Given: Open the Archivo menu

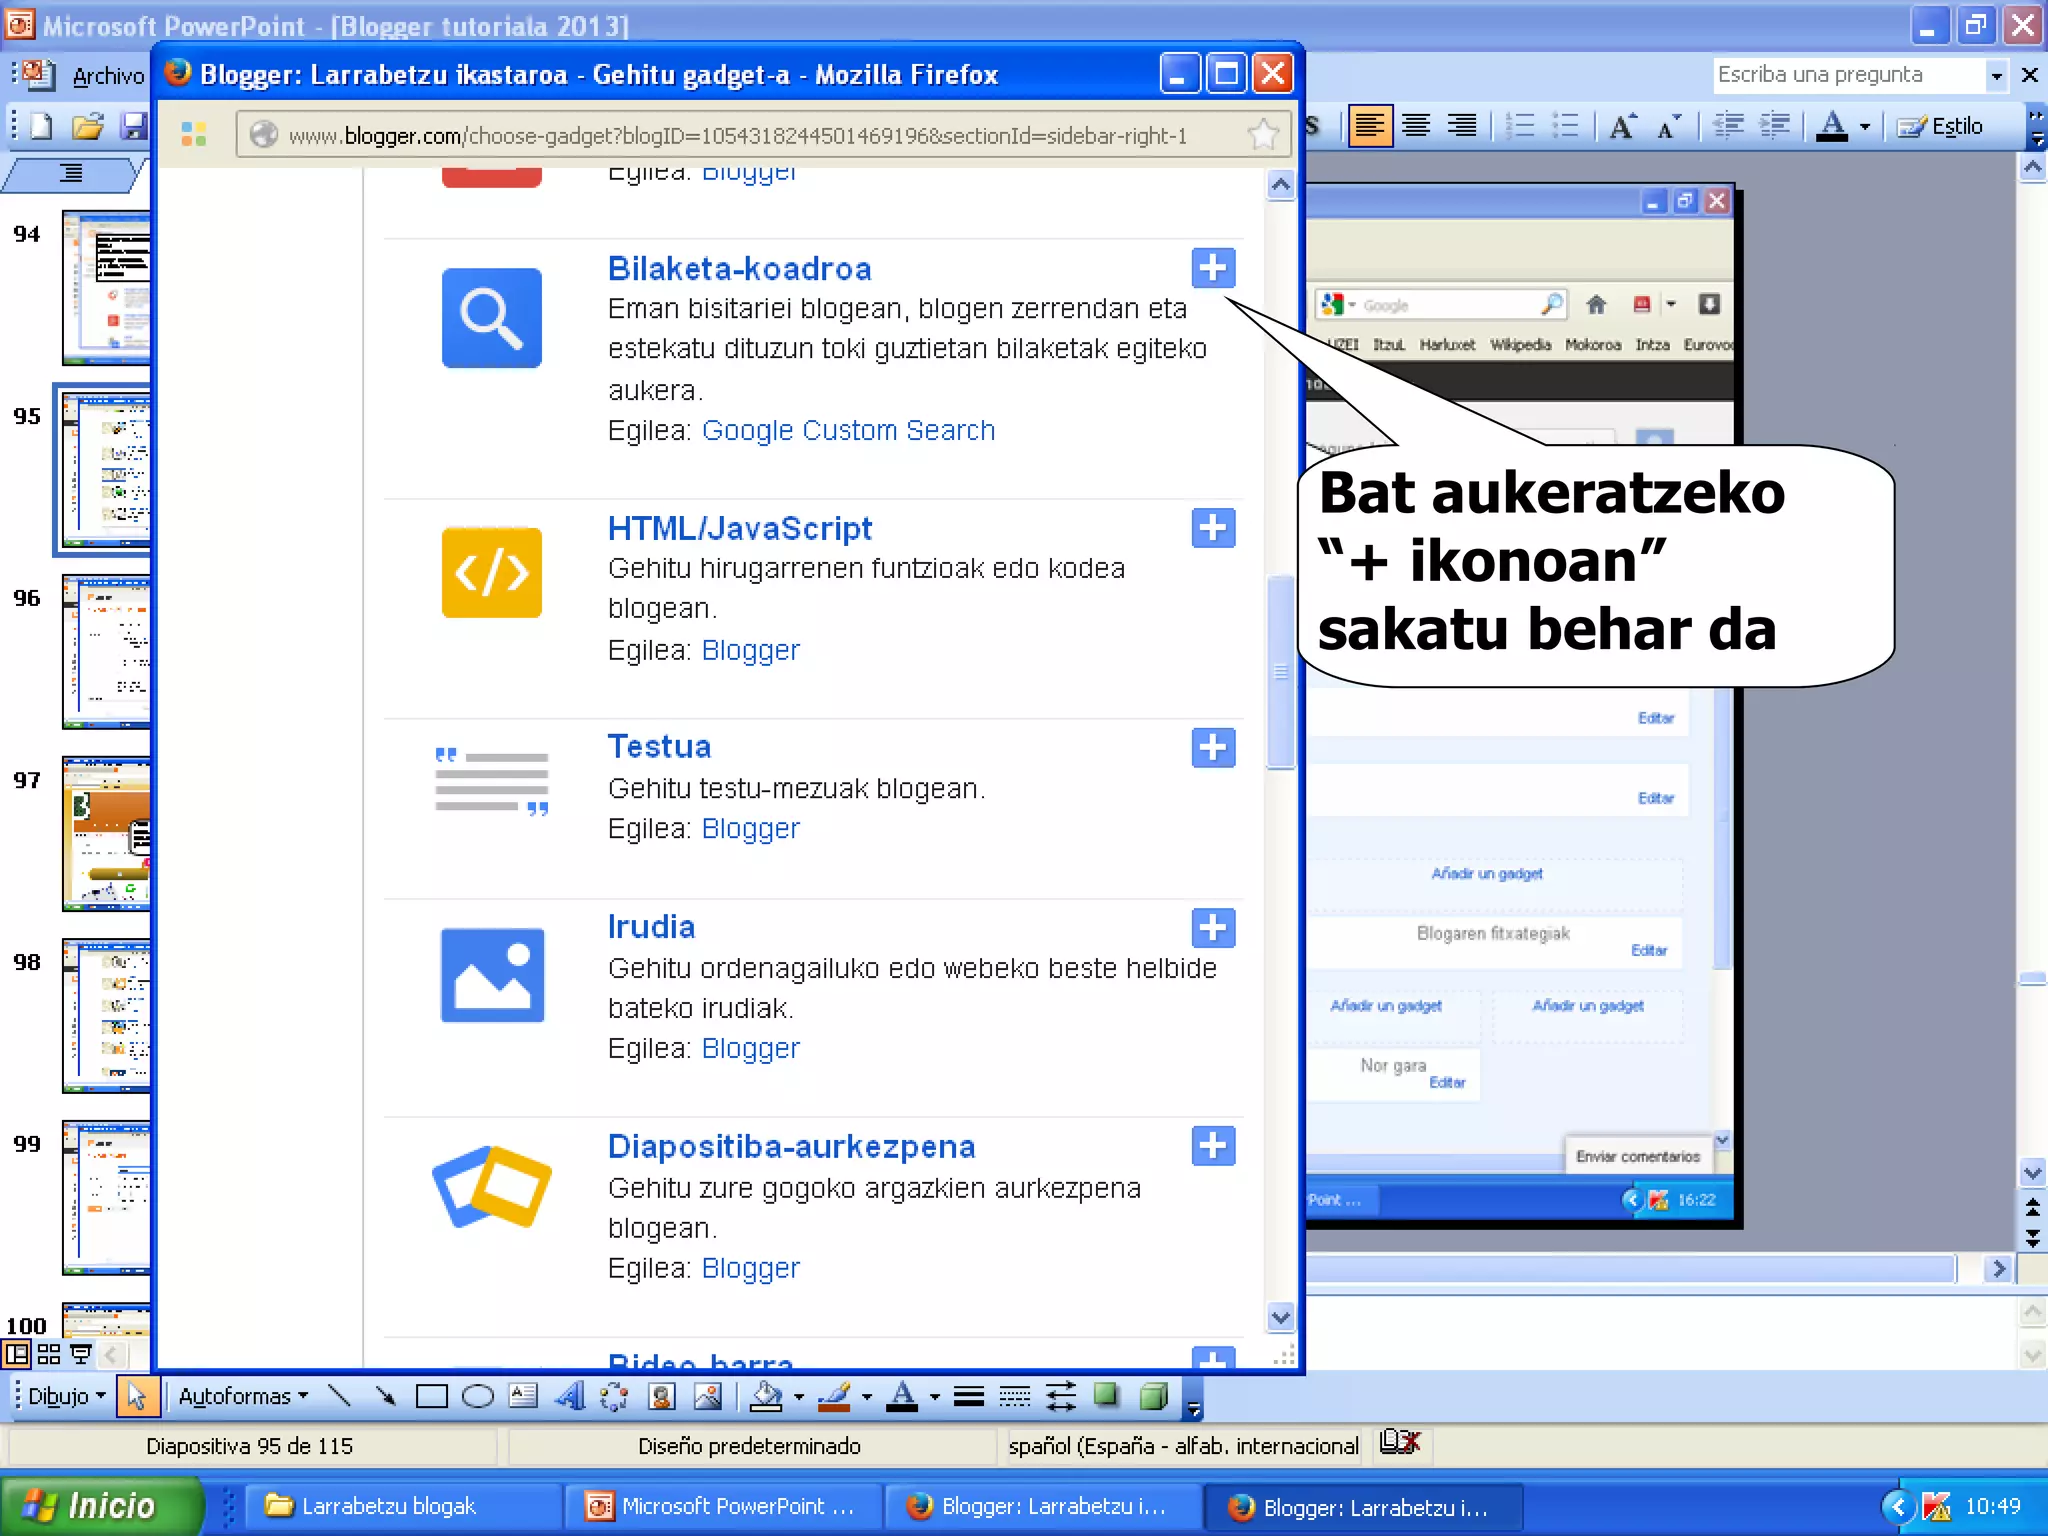Looking at the screenshot, I should pos(108,76).
